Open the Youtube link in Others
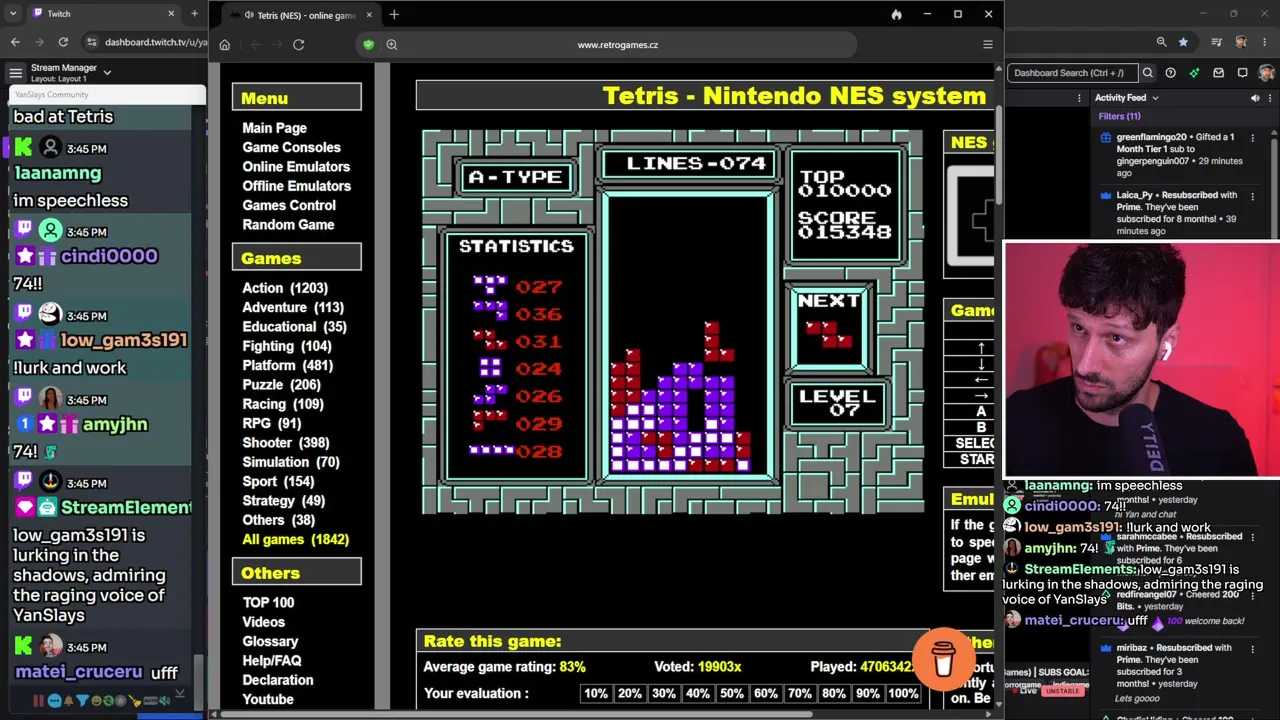The height and width of the screenshot is (720, 1280). pos(268,700)
